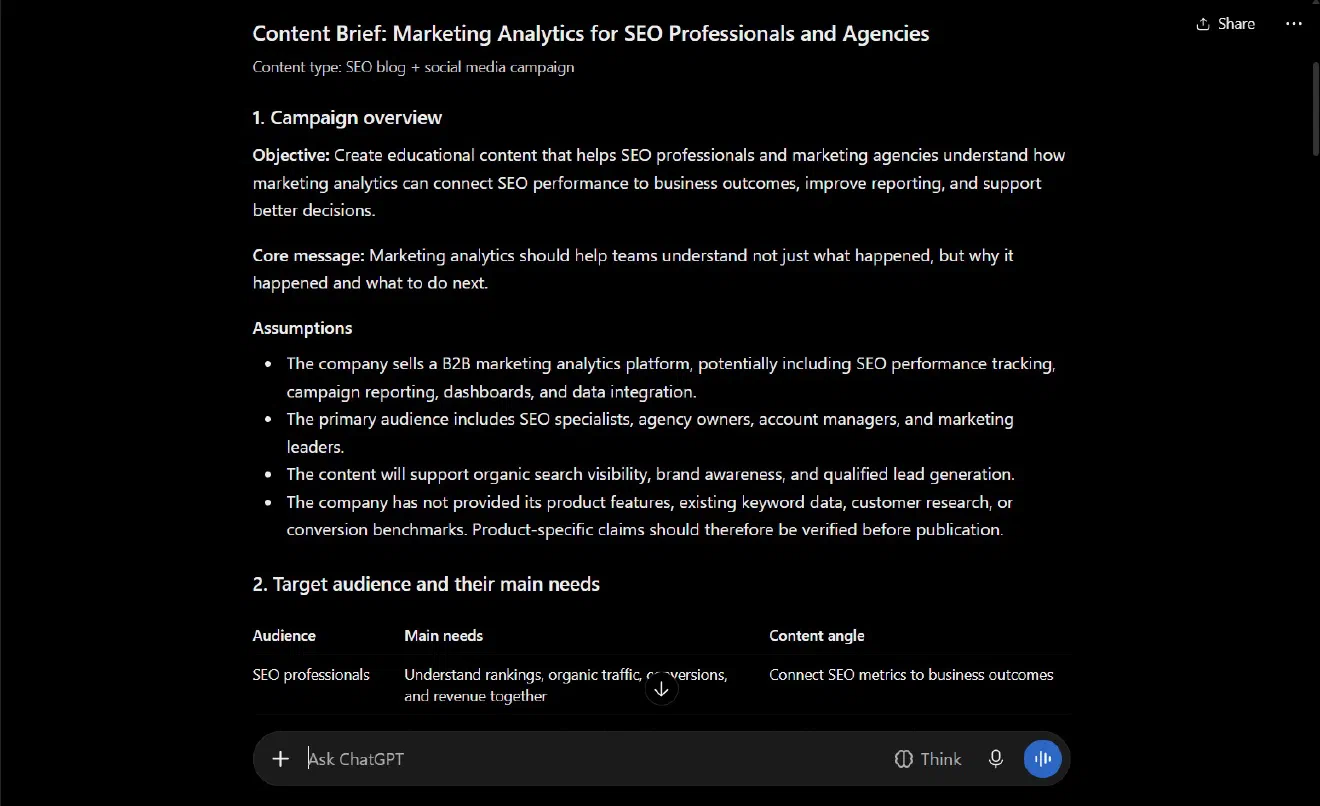Screen dimensions: 1320x806
Task: Click the bullet about organic search visibility
Action: pos(650,474)
